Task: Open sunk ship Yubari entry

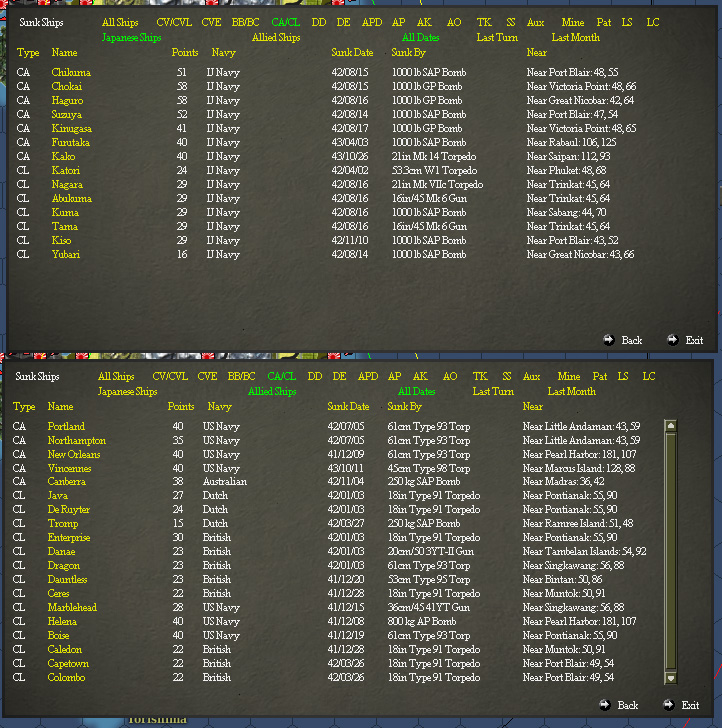Action: tap(65, 254)
